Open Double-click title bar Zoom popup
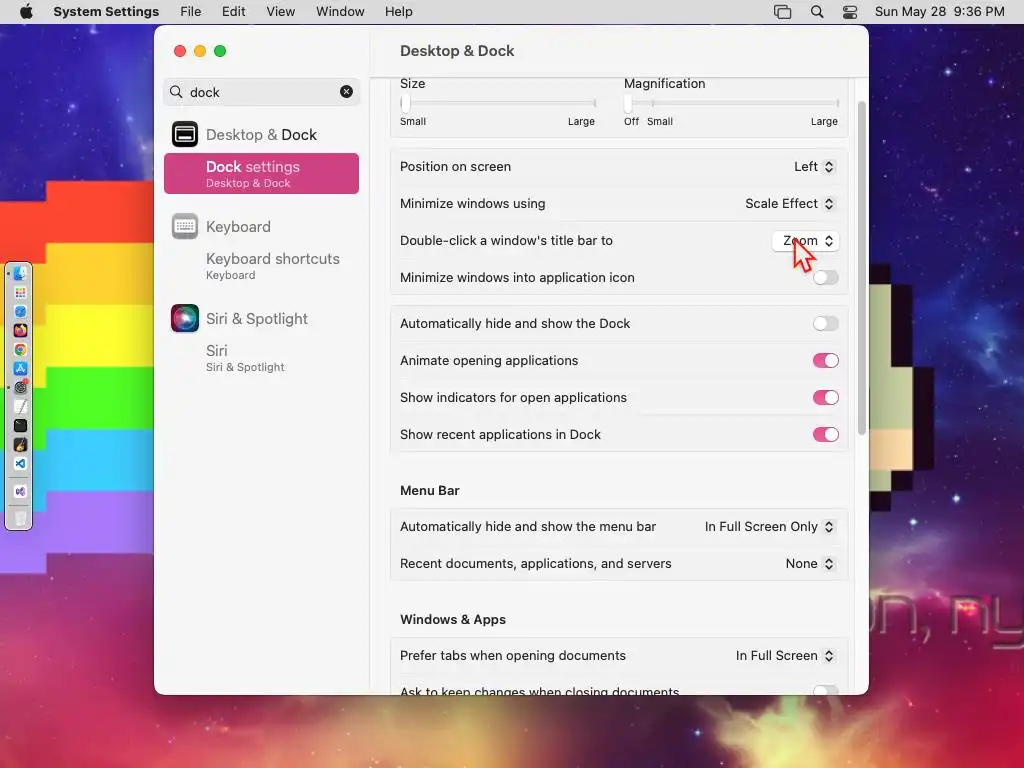Image resolution: width=1024 pixels, height=768 pixels. [x=806, y=241]
